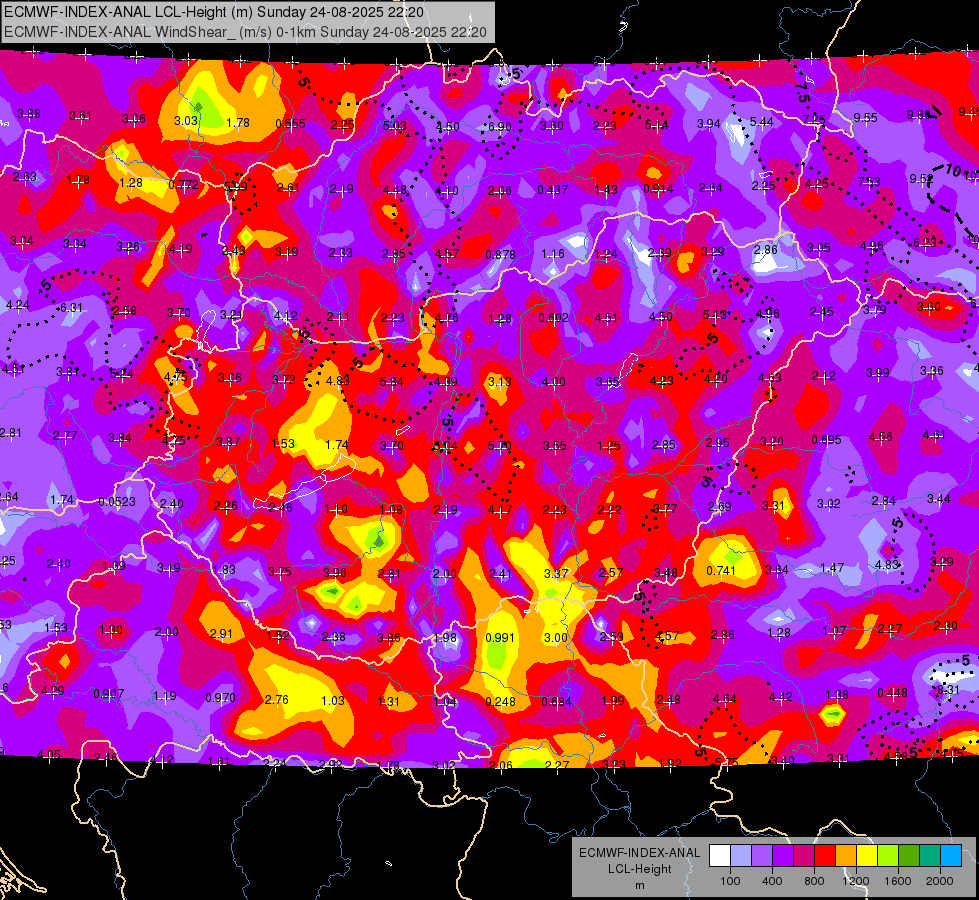This screenshot has height=900, width=979.
Task: Click the LCL-Height title line
Action: [x=214, y=12]
